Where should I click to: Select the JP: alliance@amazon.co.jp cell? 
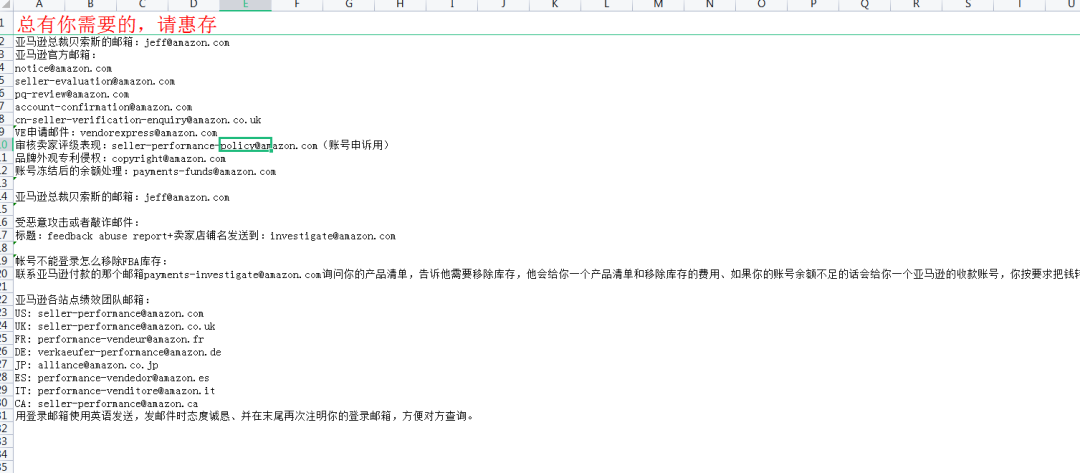pos(87,365)
